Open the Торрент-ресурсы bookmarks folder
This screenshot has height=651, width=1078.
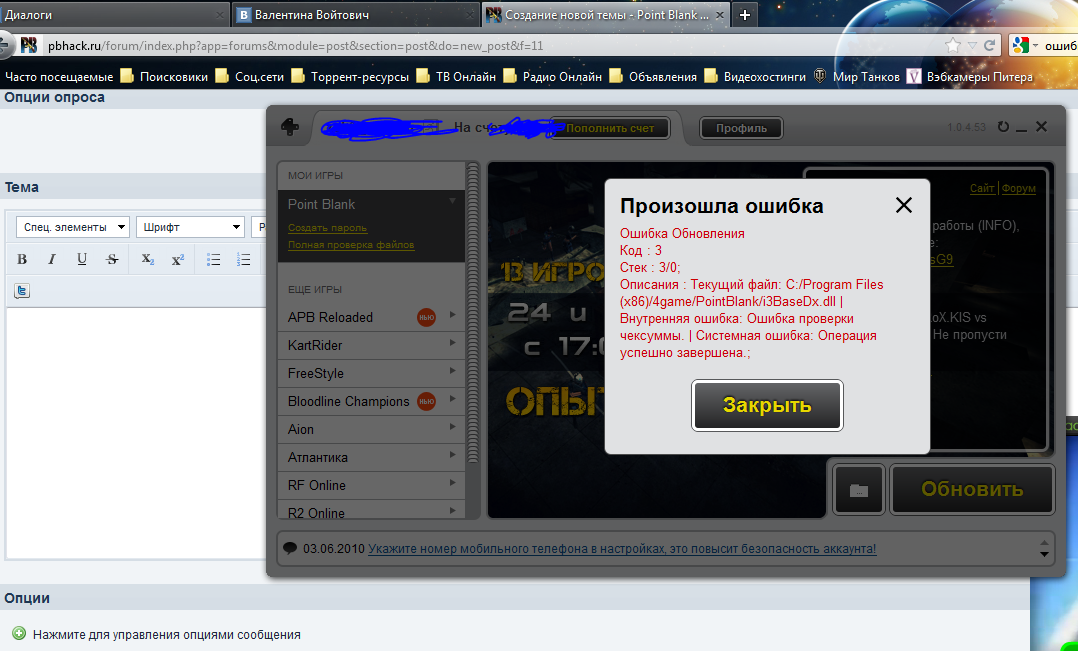[x=350, y=76]
